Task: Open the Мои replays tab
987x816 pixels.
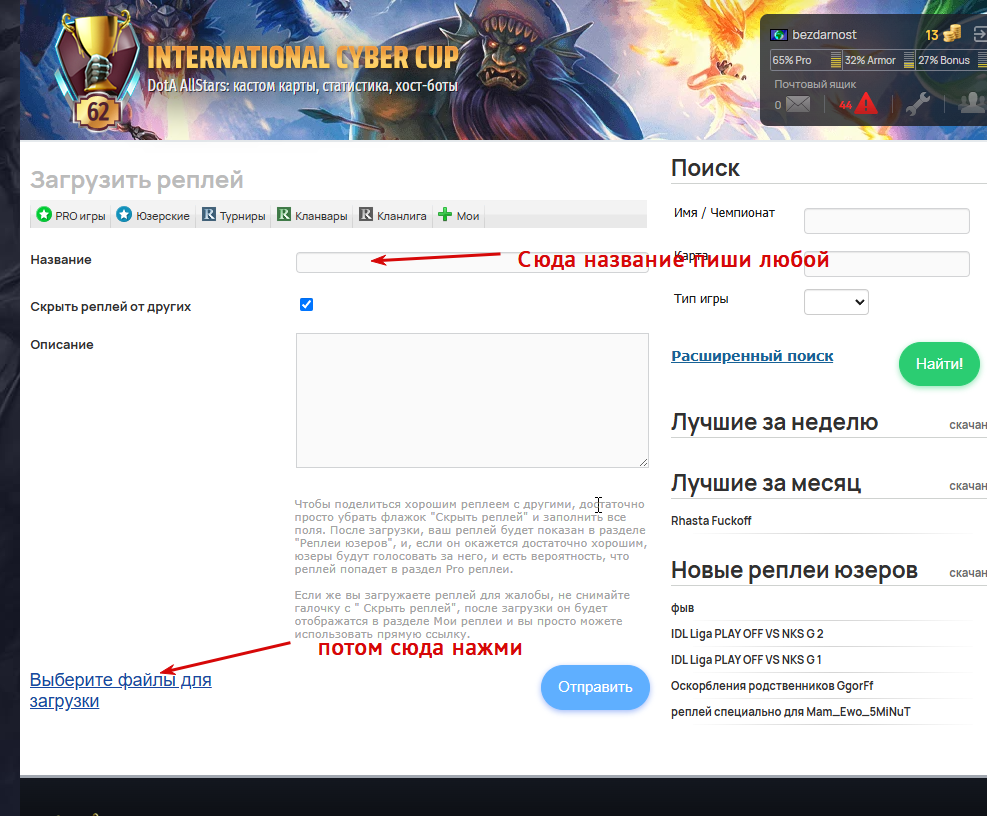Action: [459, 216]
